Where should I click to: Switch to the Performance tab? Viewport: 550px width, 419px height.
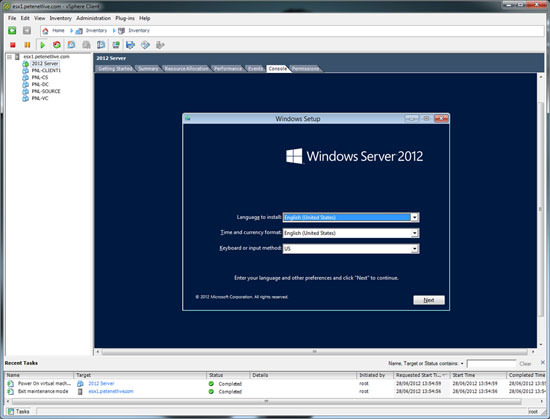[228, 69]
